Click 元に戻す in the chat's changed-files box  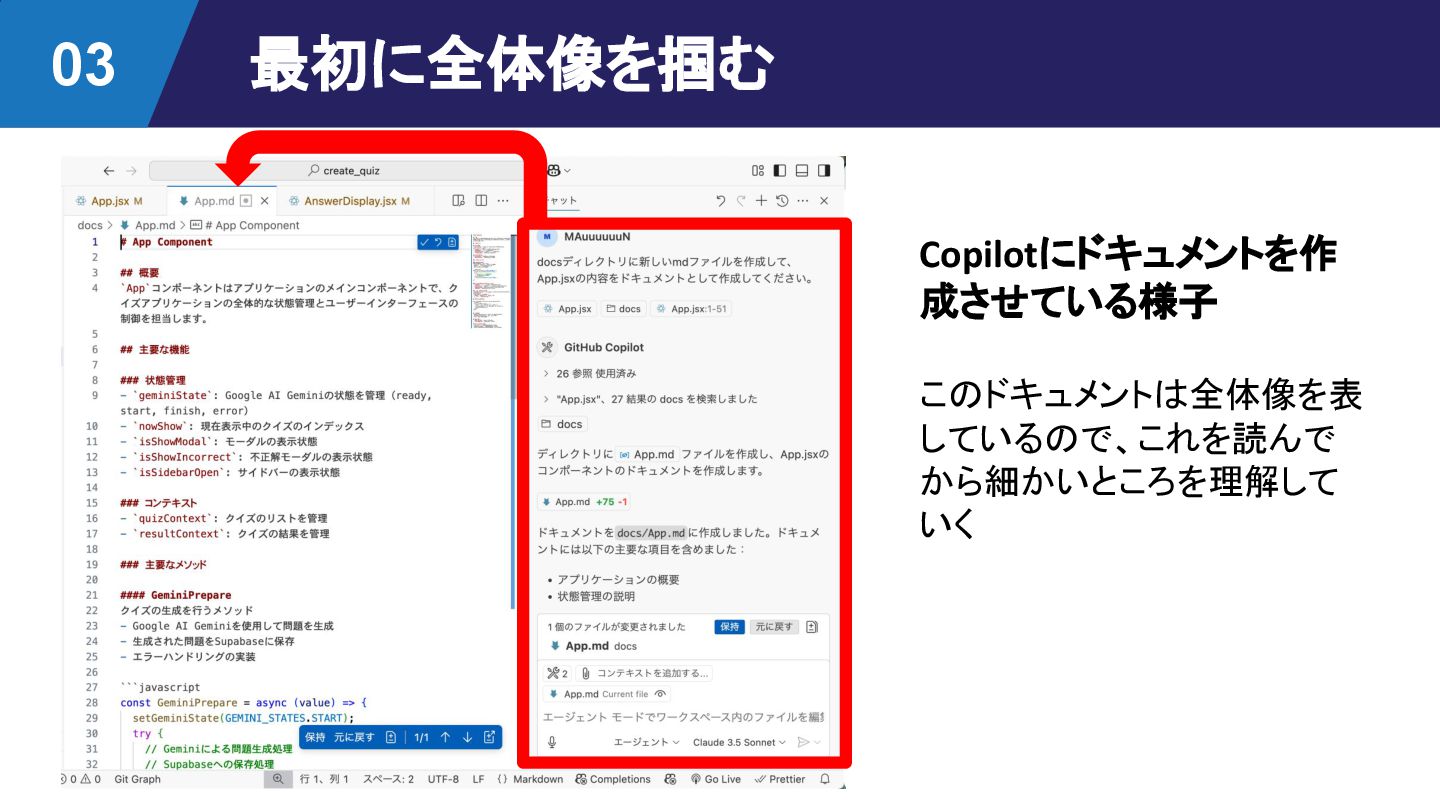click(774, 627)
